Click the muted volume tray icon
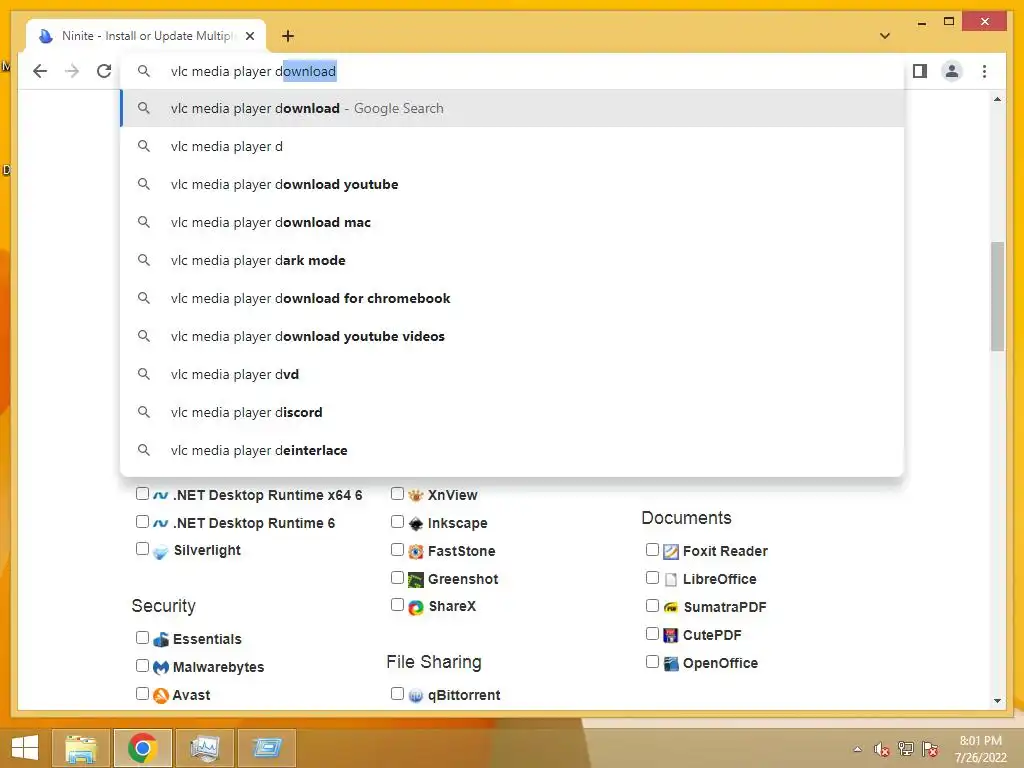The image size is (1024, 768). 882,749
